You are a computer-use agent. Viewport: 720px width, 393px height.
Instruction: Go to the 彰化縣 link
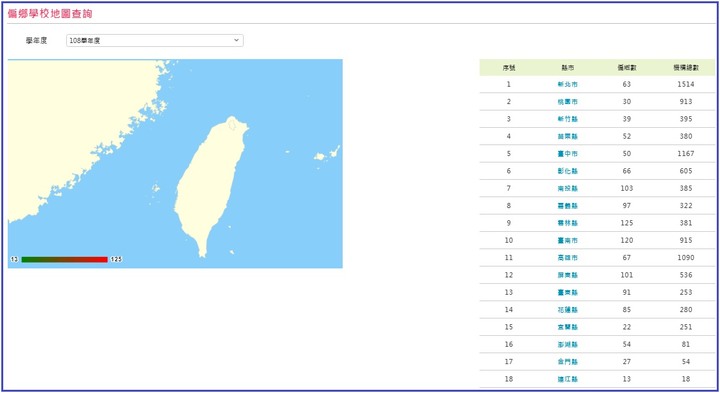(x=568, y=171)
